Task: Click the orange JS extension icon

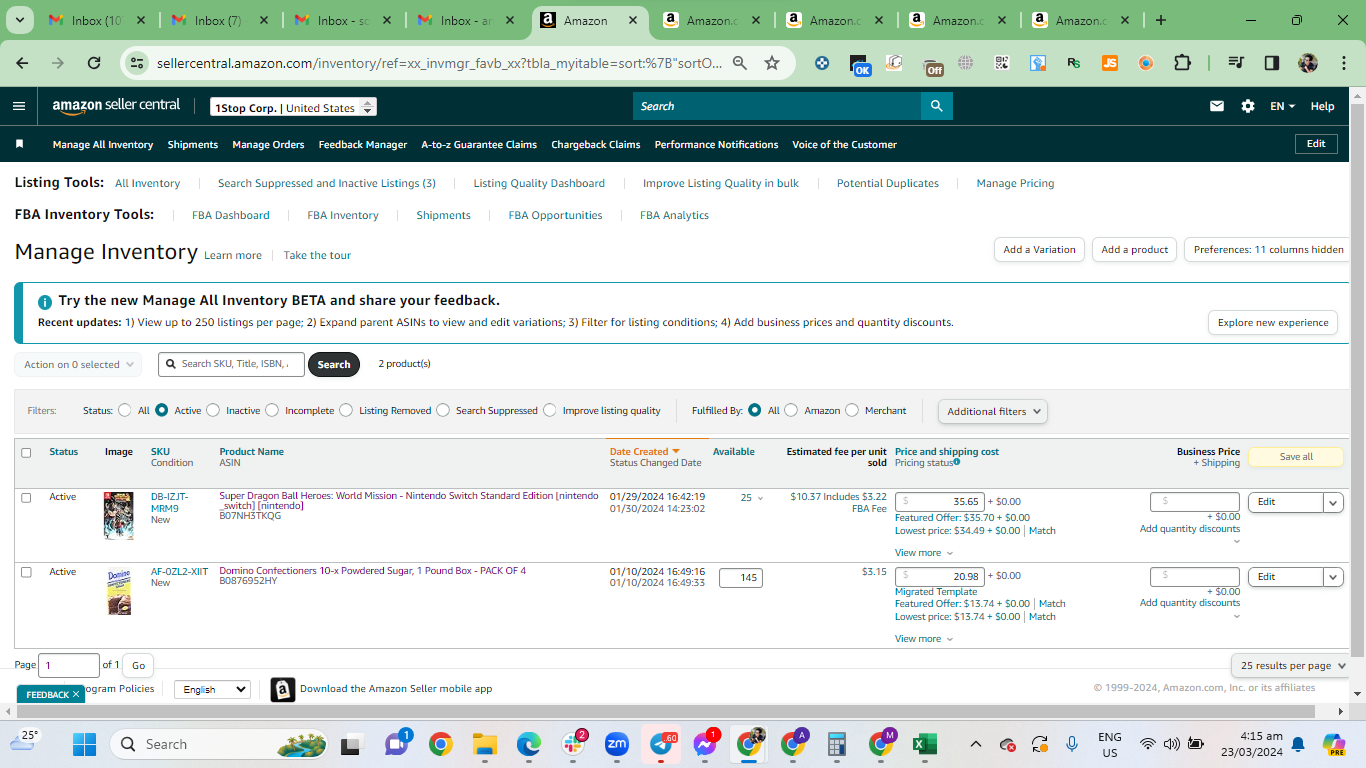Action: (x=1110, y=63)
